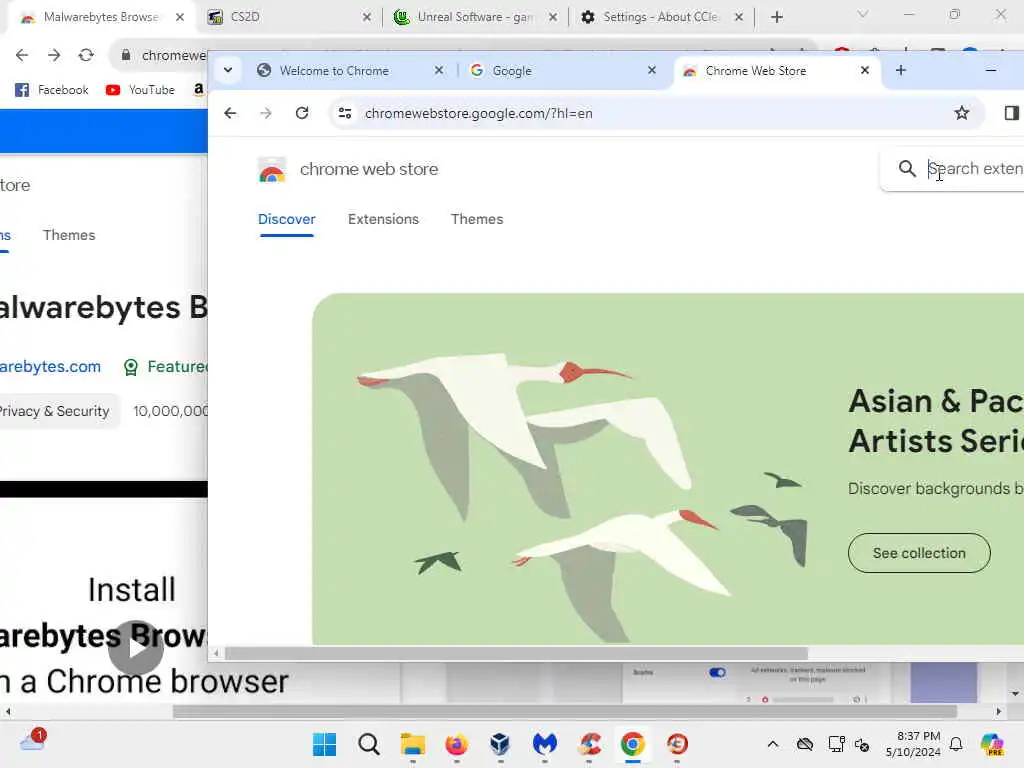Click the vertical scrollbar down arrow in background window
Image resolution: width=1024 pixels, height=768 pixels.
[1014, 694]
